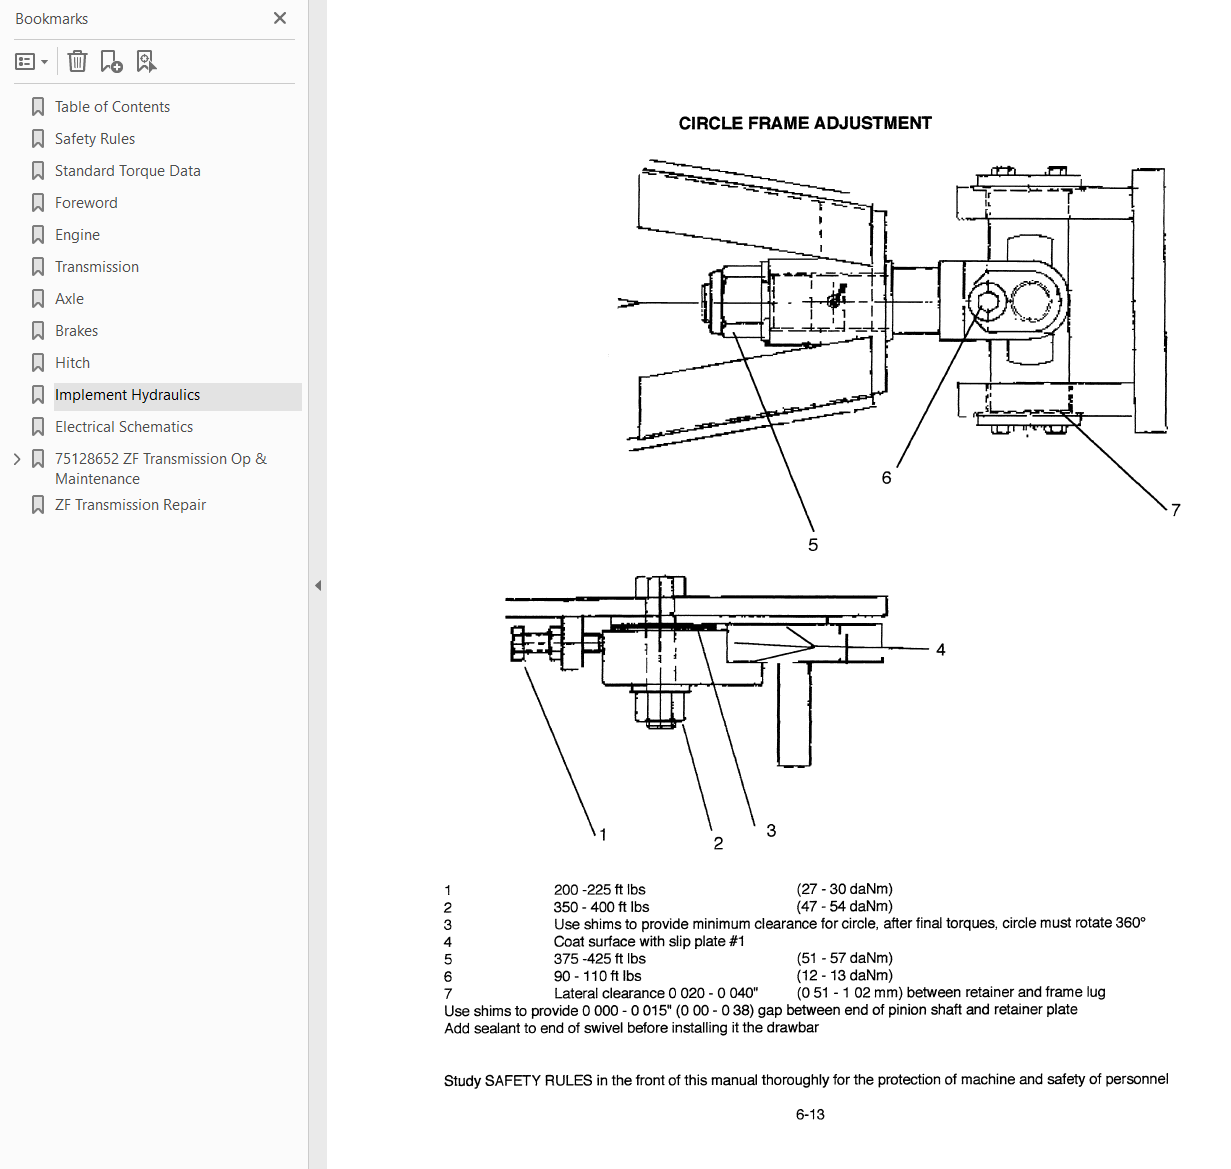Close the Bookmarks panel

(x=280, y=18)
